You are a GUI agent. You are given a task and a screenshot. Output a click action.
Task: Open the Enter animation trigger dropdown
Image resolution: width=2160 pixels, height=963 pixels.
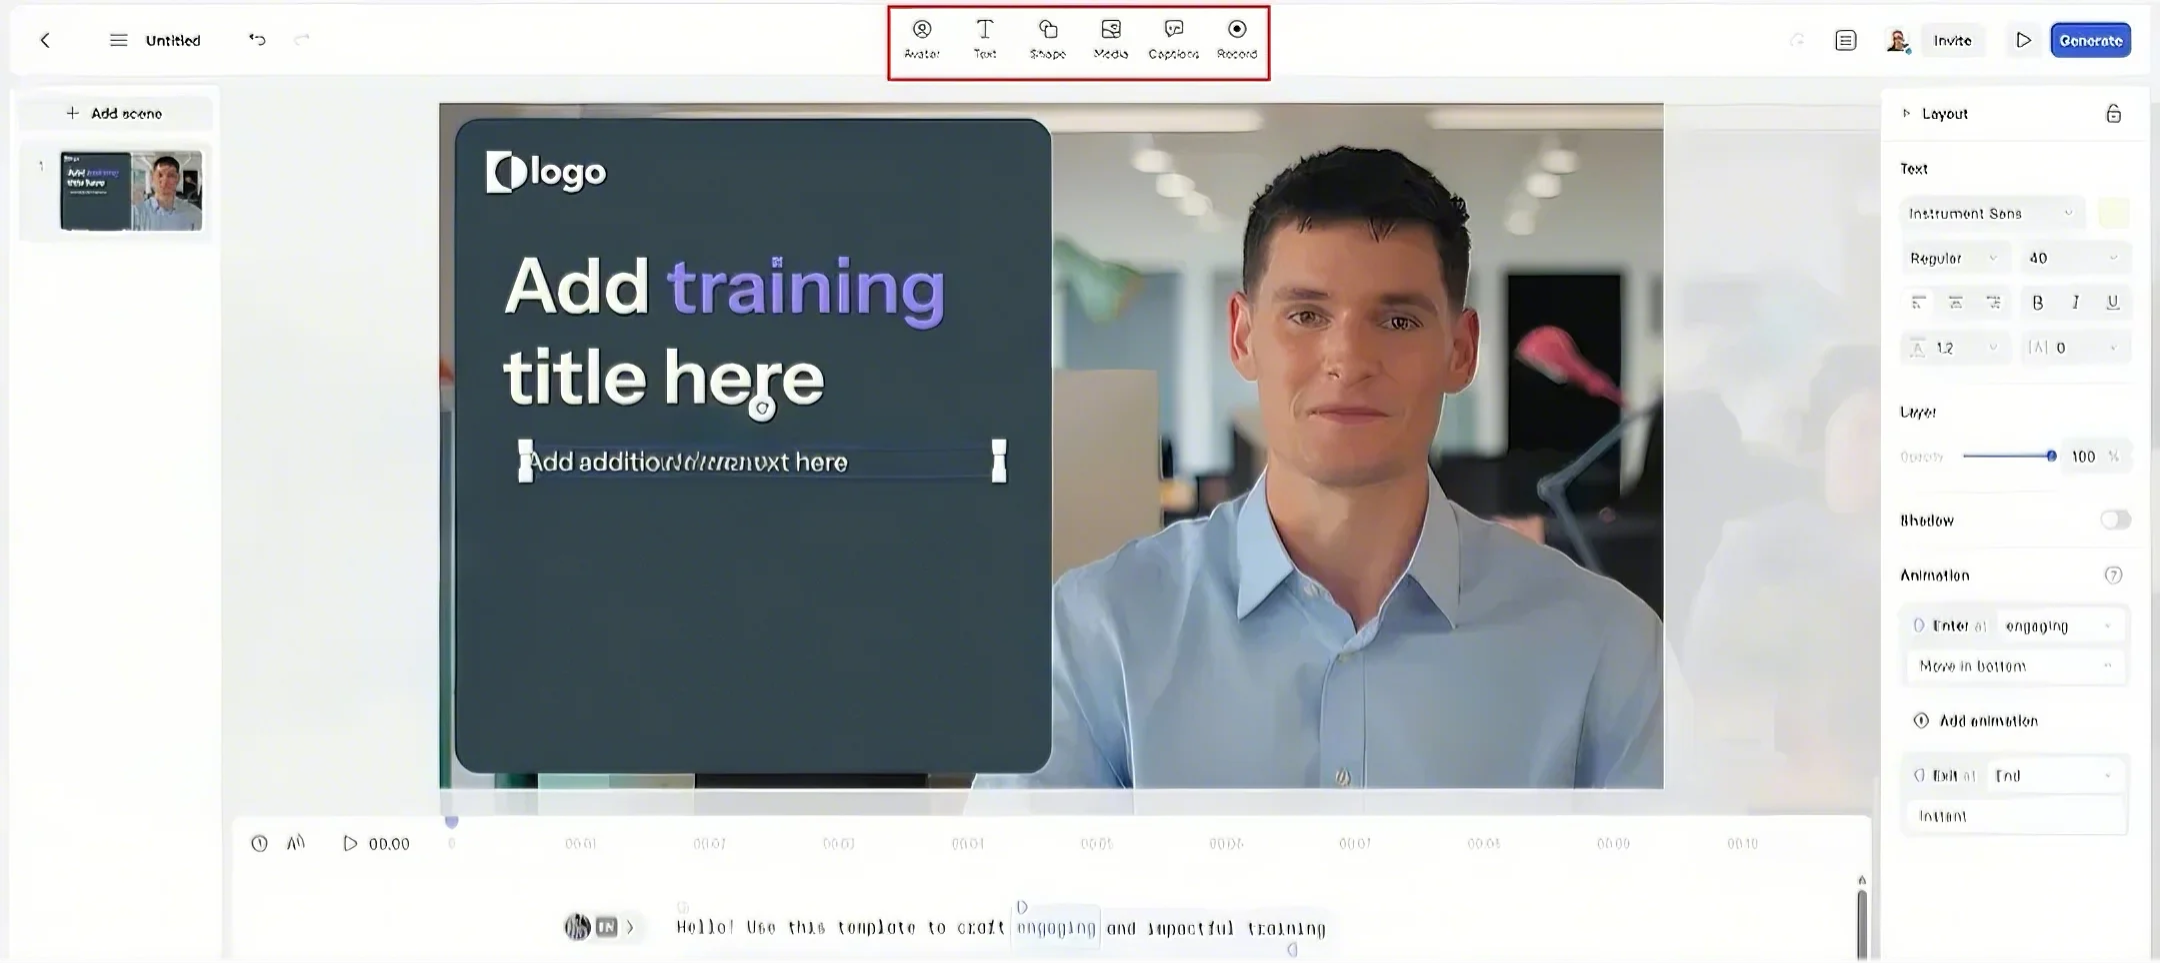click(x=2058, y=626)
